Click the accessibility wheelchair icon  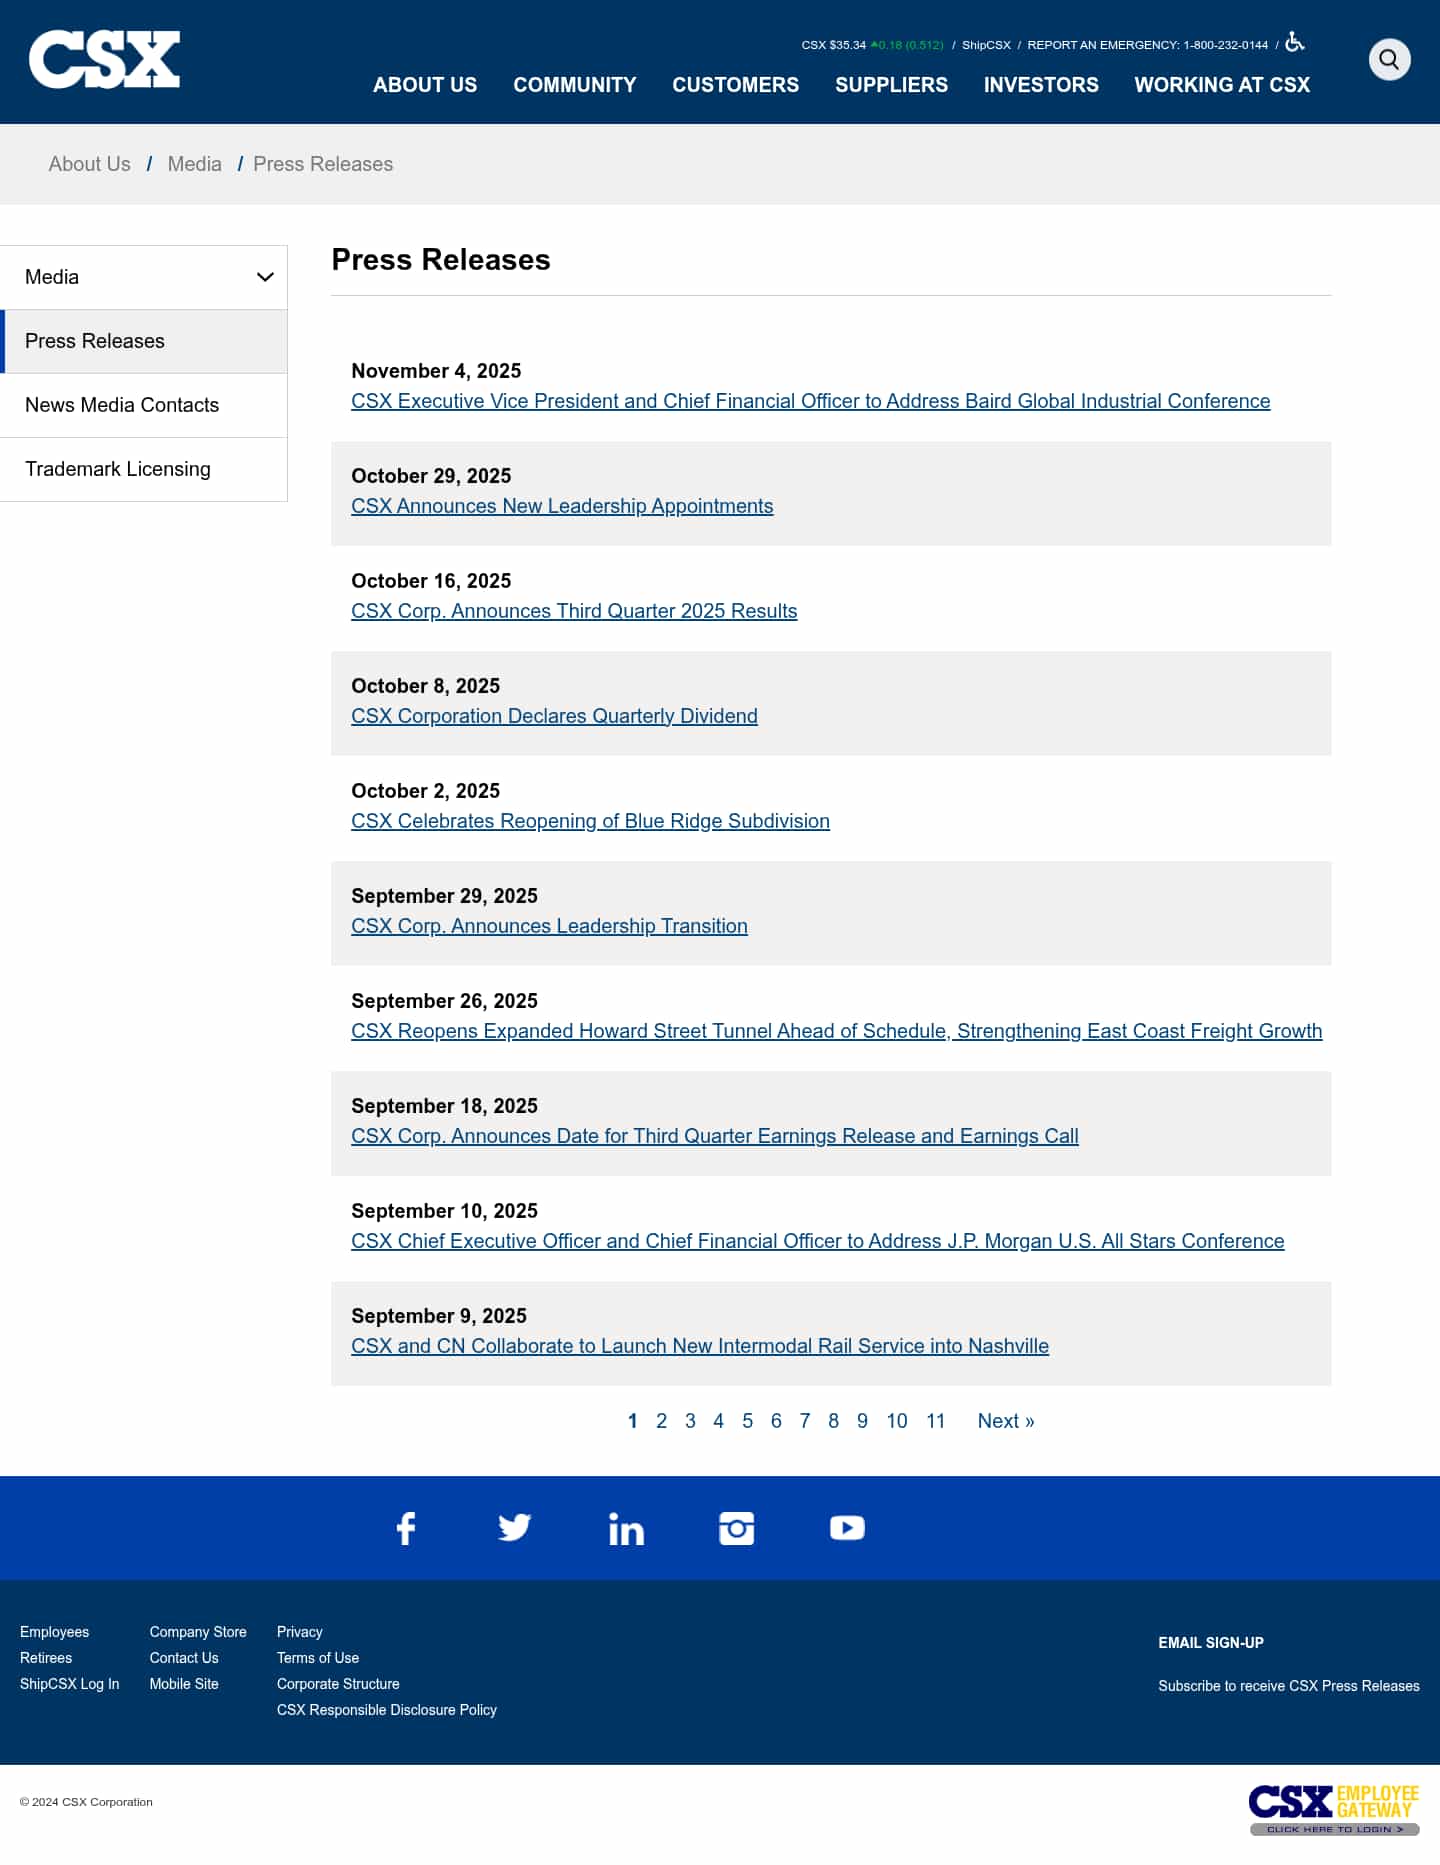[1295, 42]
